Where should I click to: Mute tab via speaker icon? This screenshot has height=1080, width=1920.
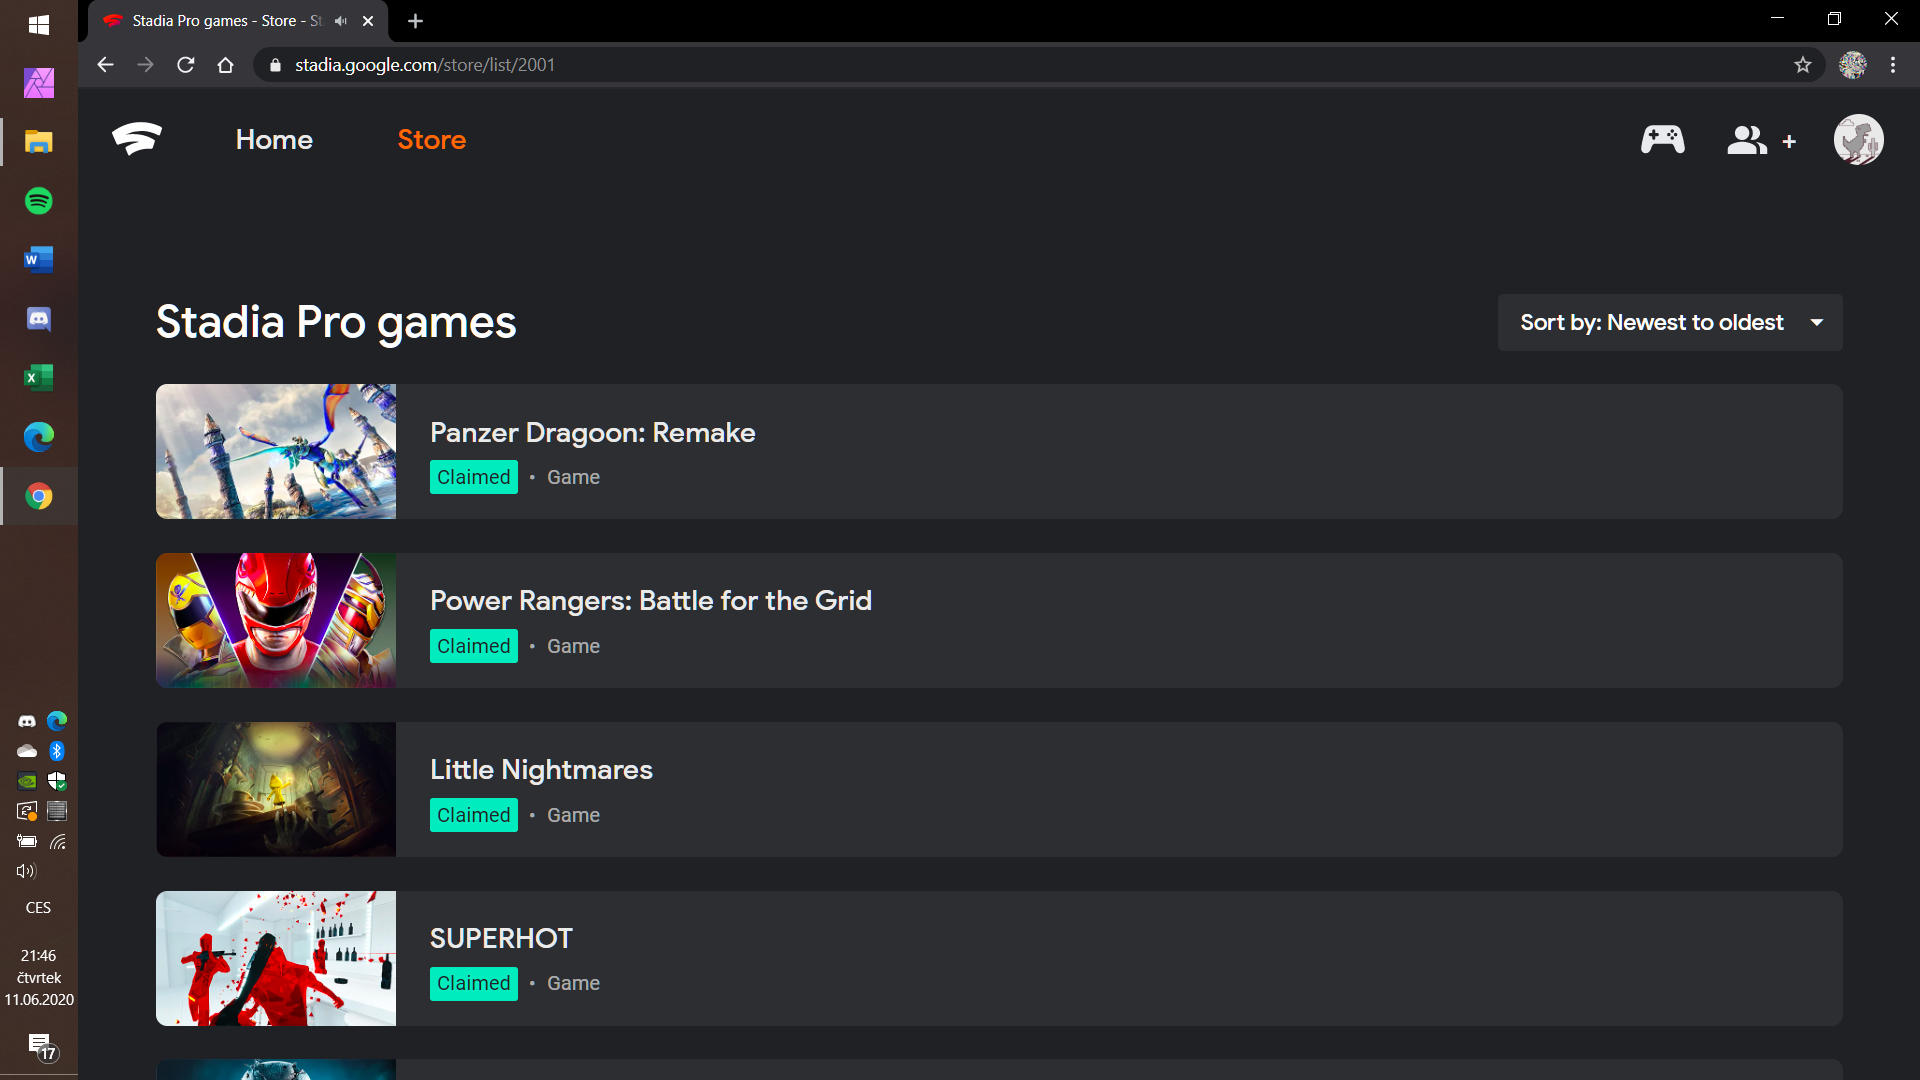click(341, 21)
